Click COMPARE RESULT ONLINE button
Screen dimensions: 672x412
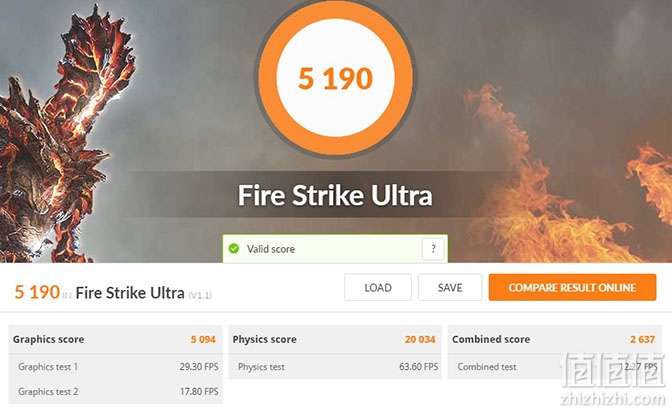tap(572, 287)
